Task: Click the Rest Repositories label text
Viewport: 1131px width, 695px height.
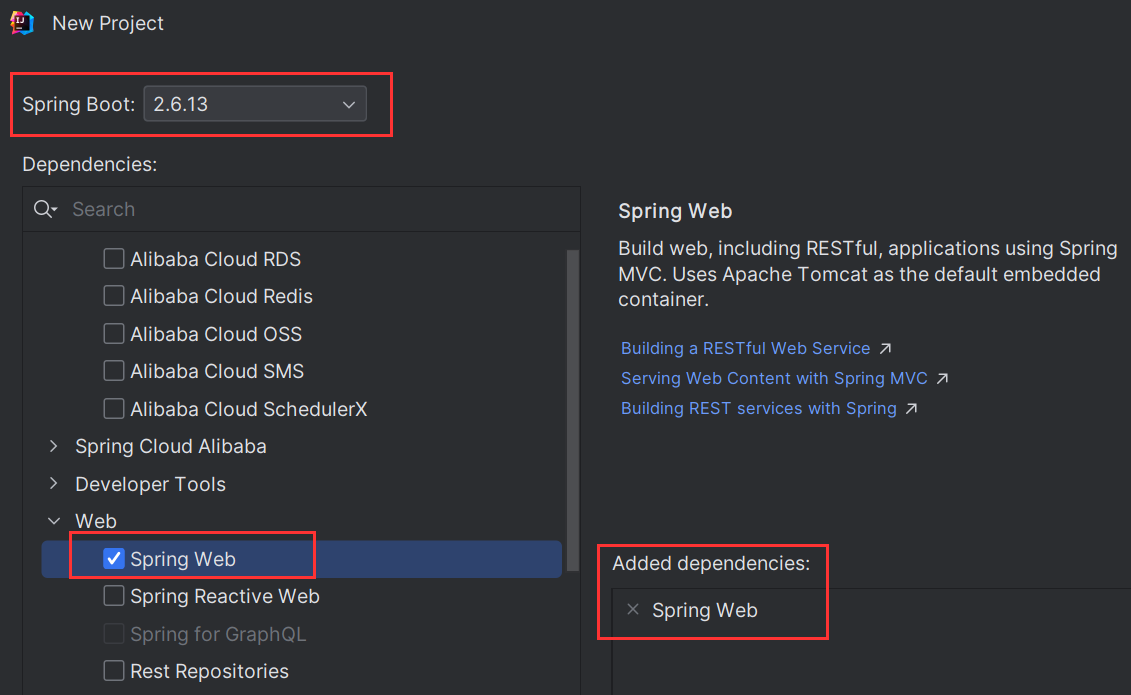Action: [209, 671]
